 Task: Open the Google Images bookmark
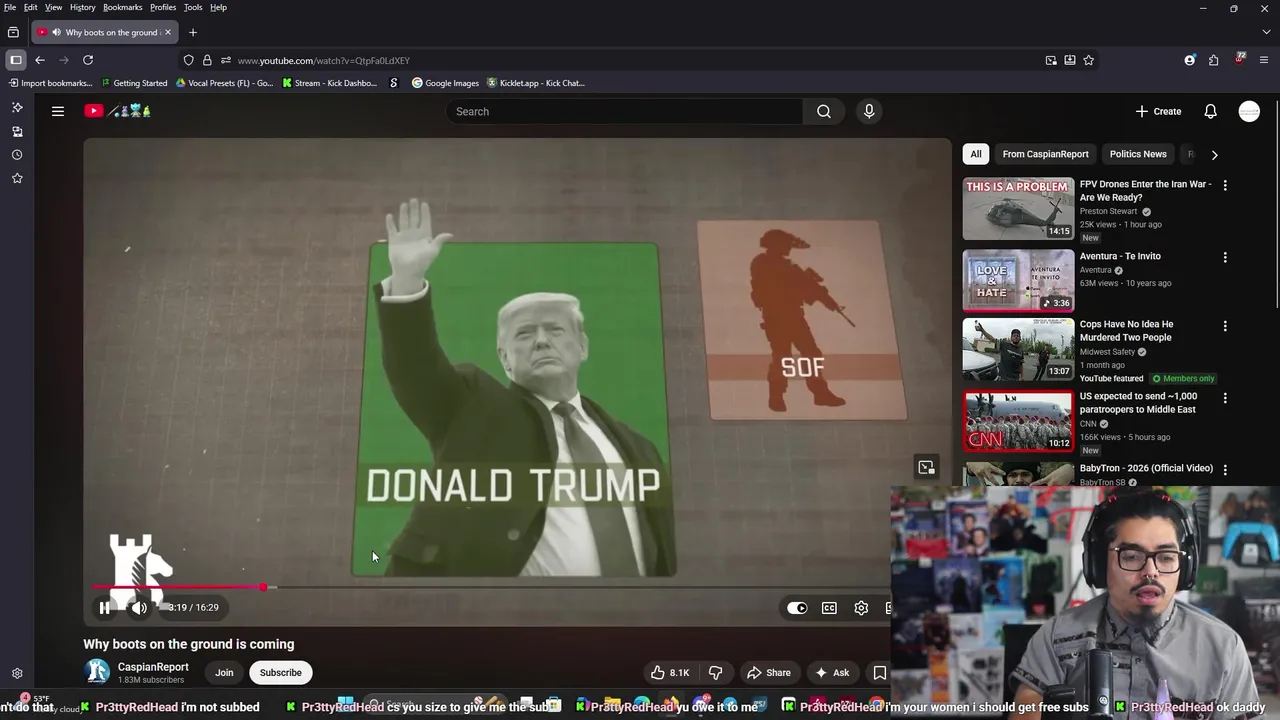[x=446, y=83]
